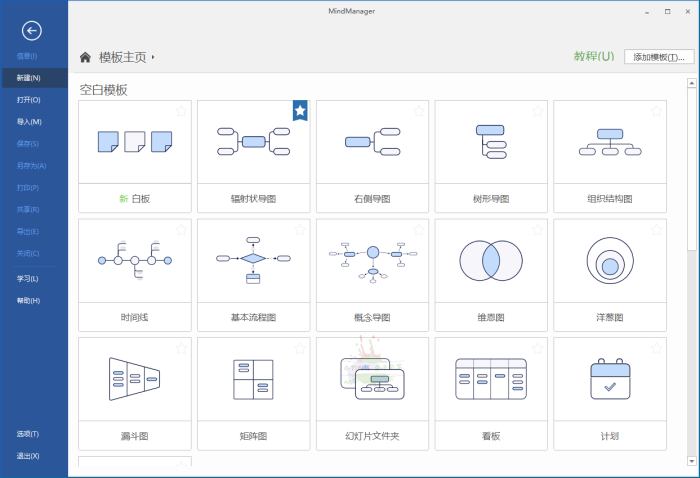Expand the arrow after 模板主页 breadcrumb
This screenshot has width=700, height=478.
(153, 57)
